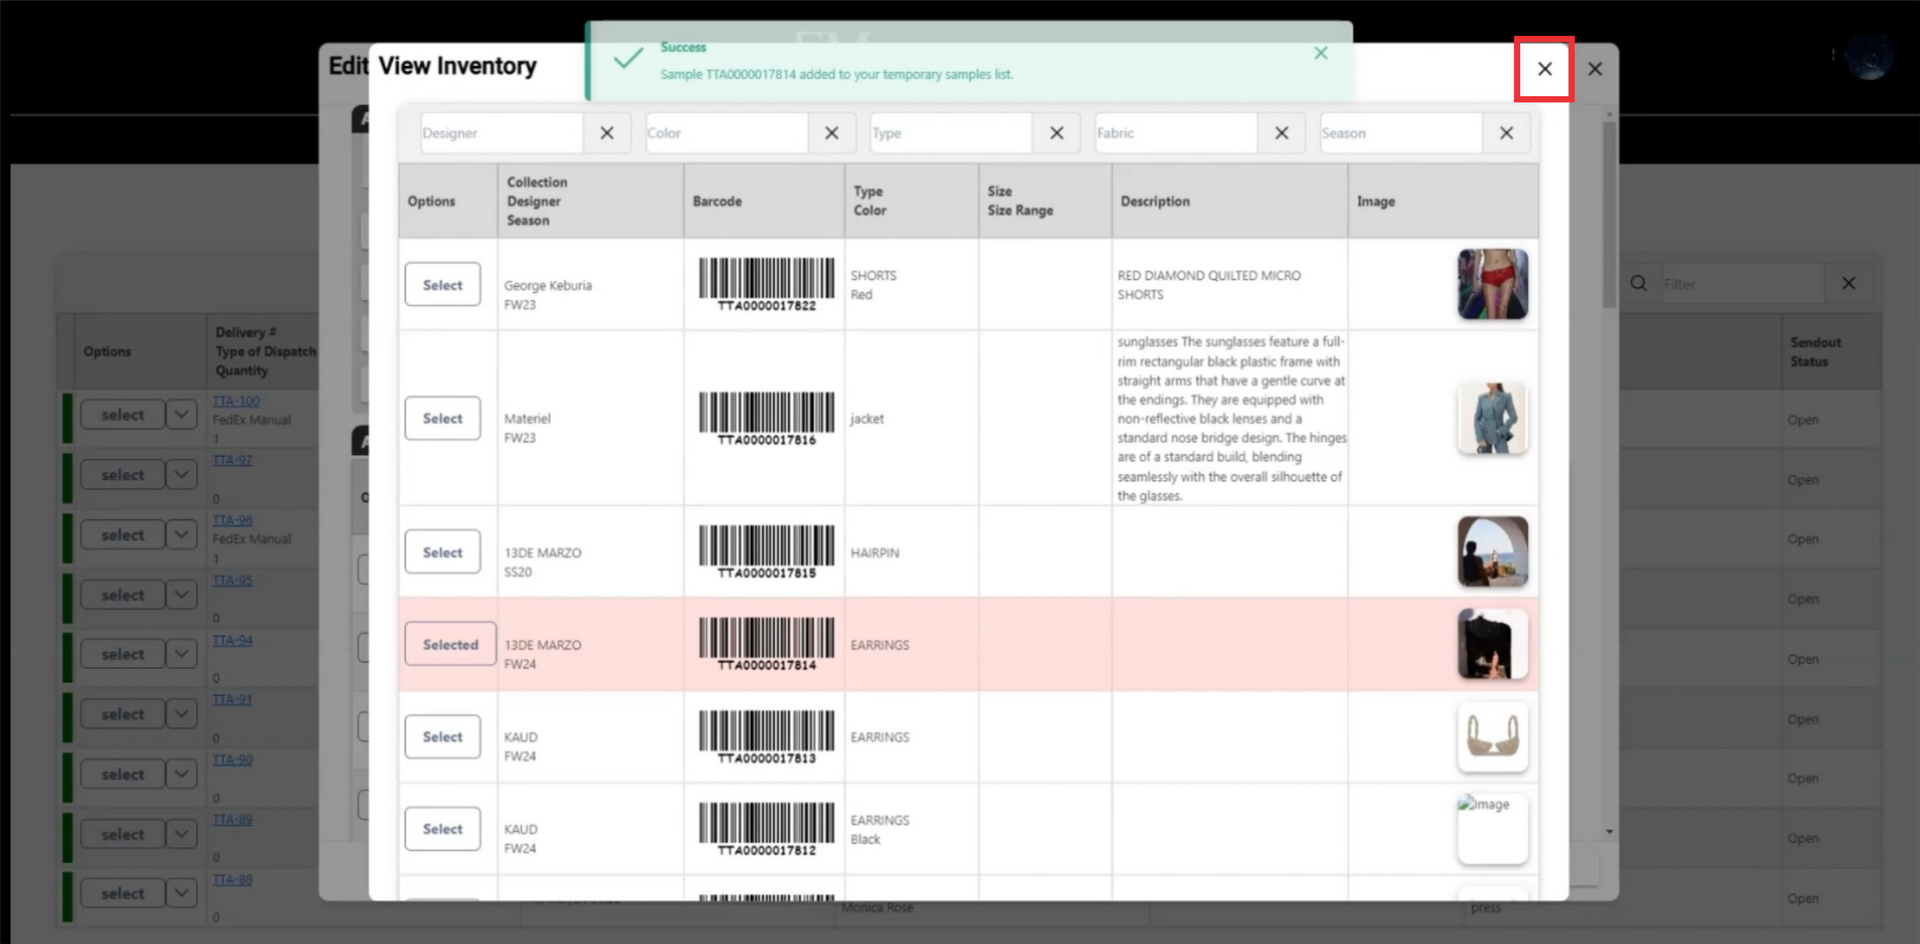Open delivery link TTA-89
The image size is (1920, 944).
[232, 819]
